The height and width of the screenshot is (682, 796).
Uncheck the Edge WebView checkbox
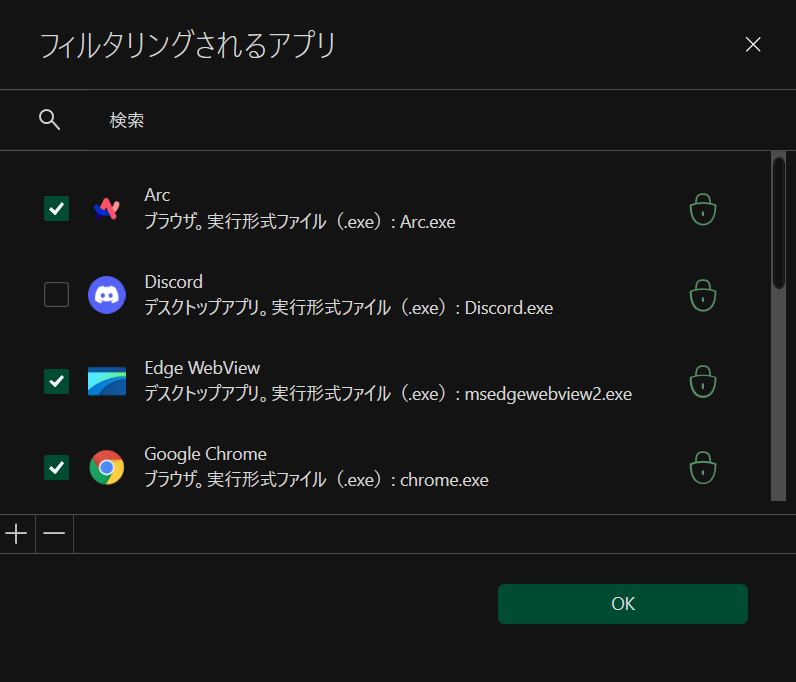tap(57, 381)
